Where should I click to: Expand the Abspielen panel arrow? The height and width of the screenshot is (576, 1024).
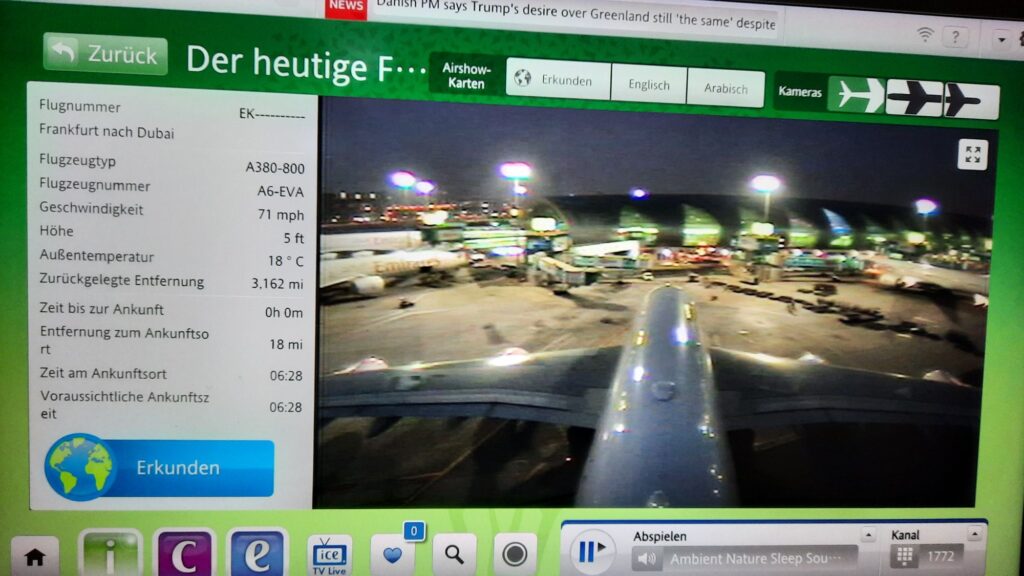(867, 535)
